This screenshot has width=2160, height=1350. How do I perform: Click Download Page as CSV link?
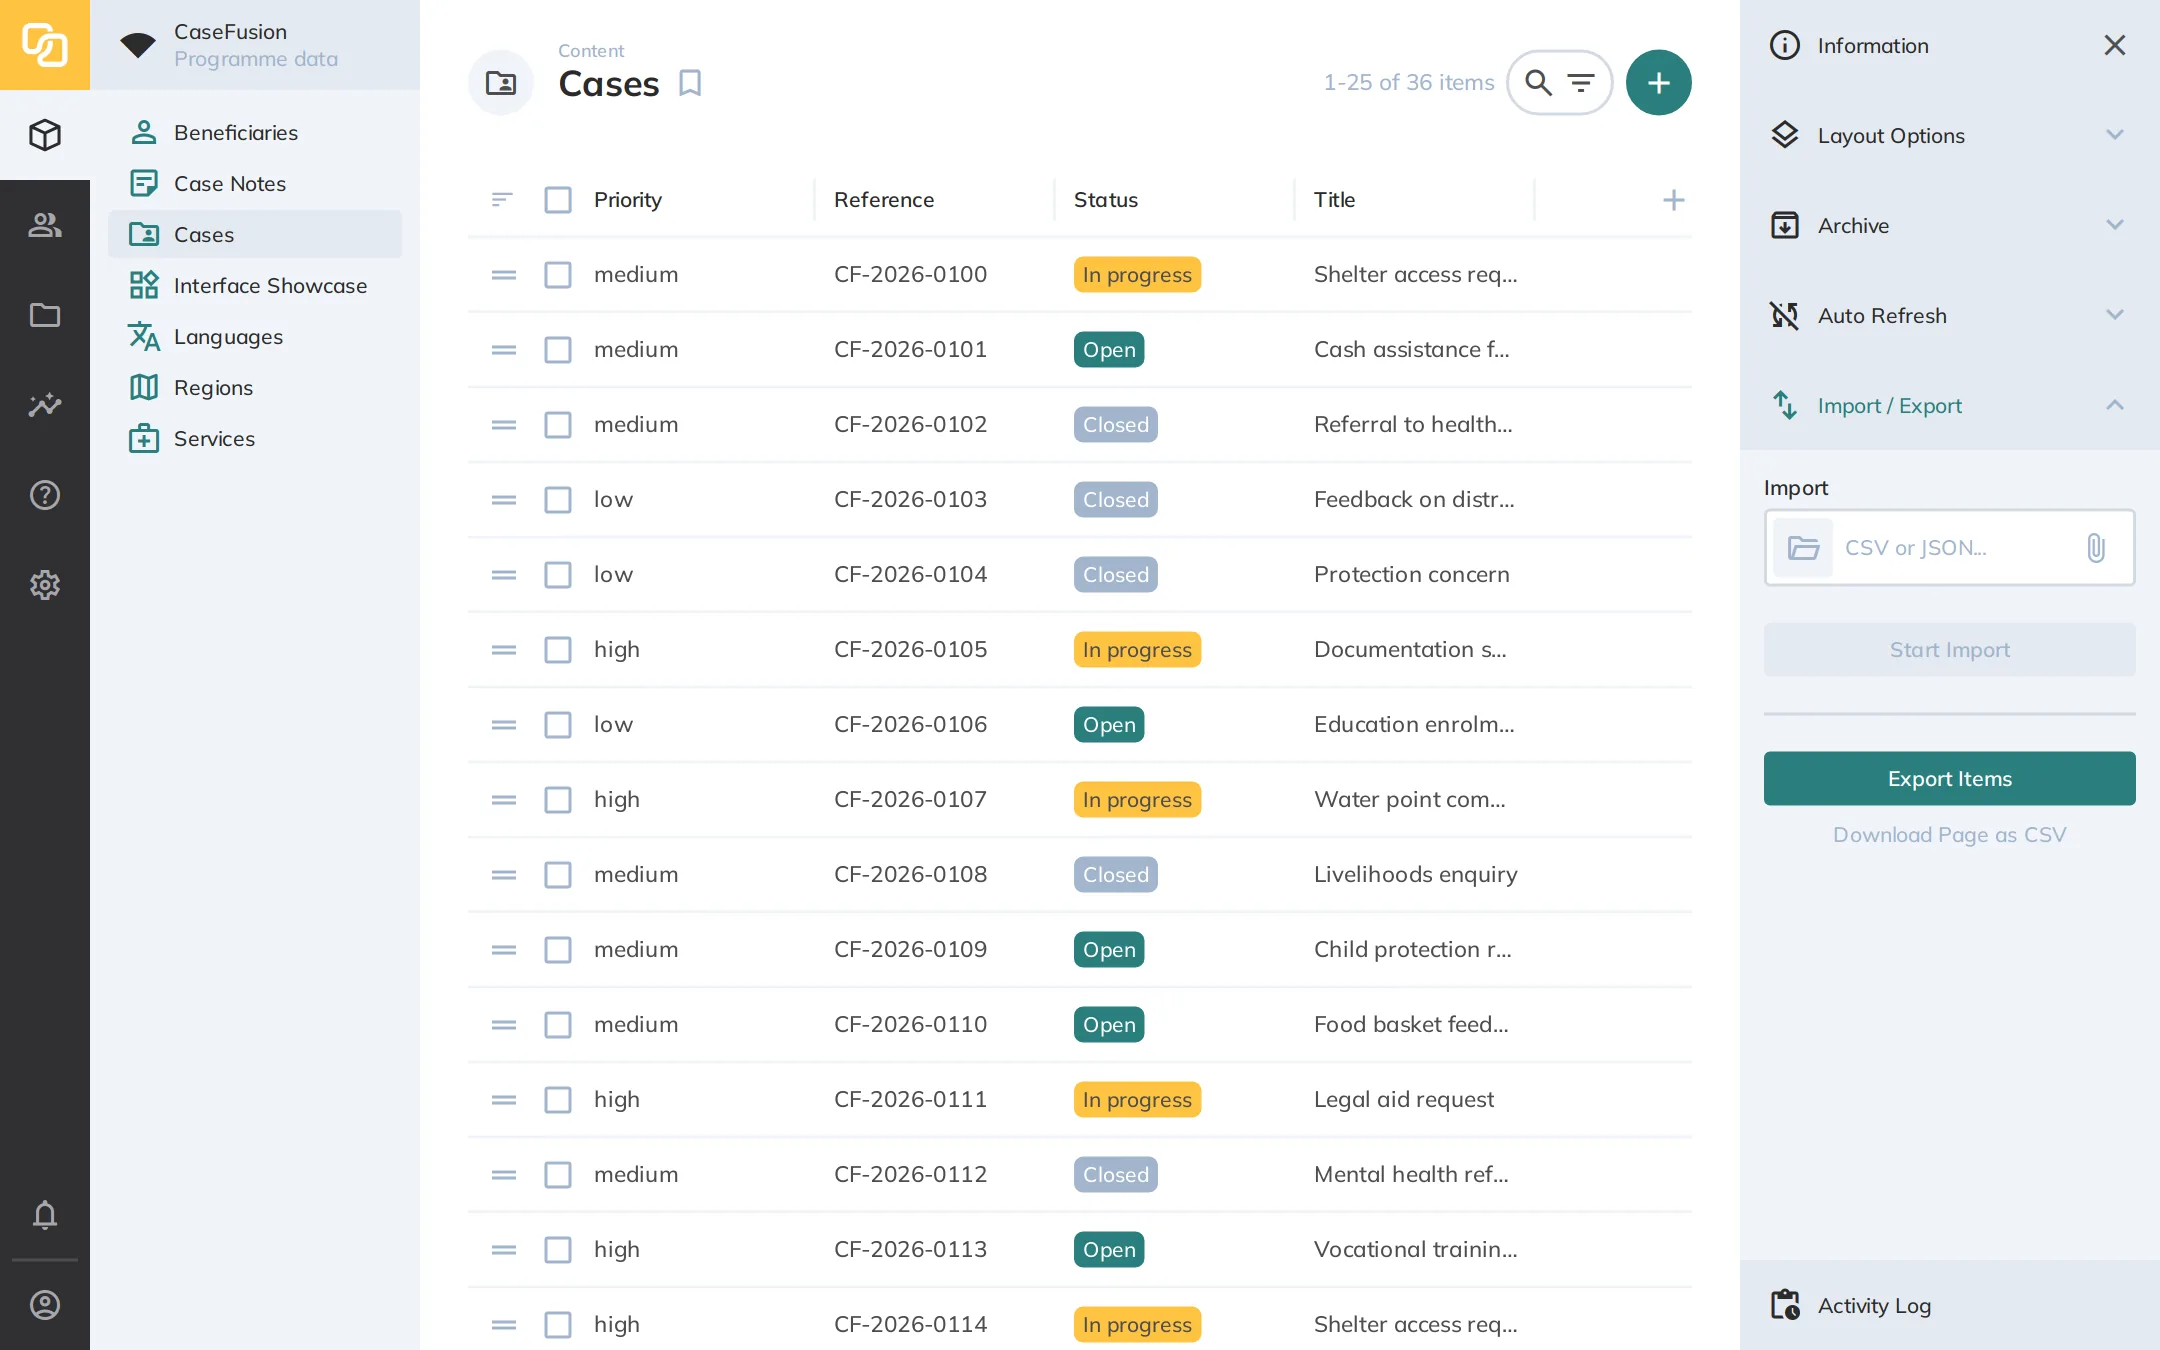1950,835
